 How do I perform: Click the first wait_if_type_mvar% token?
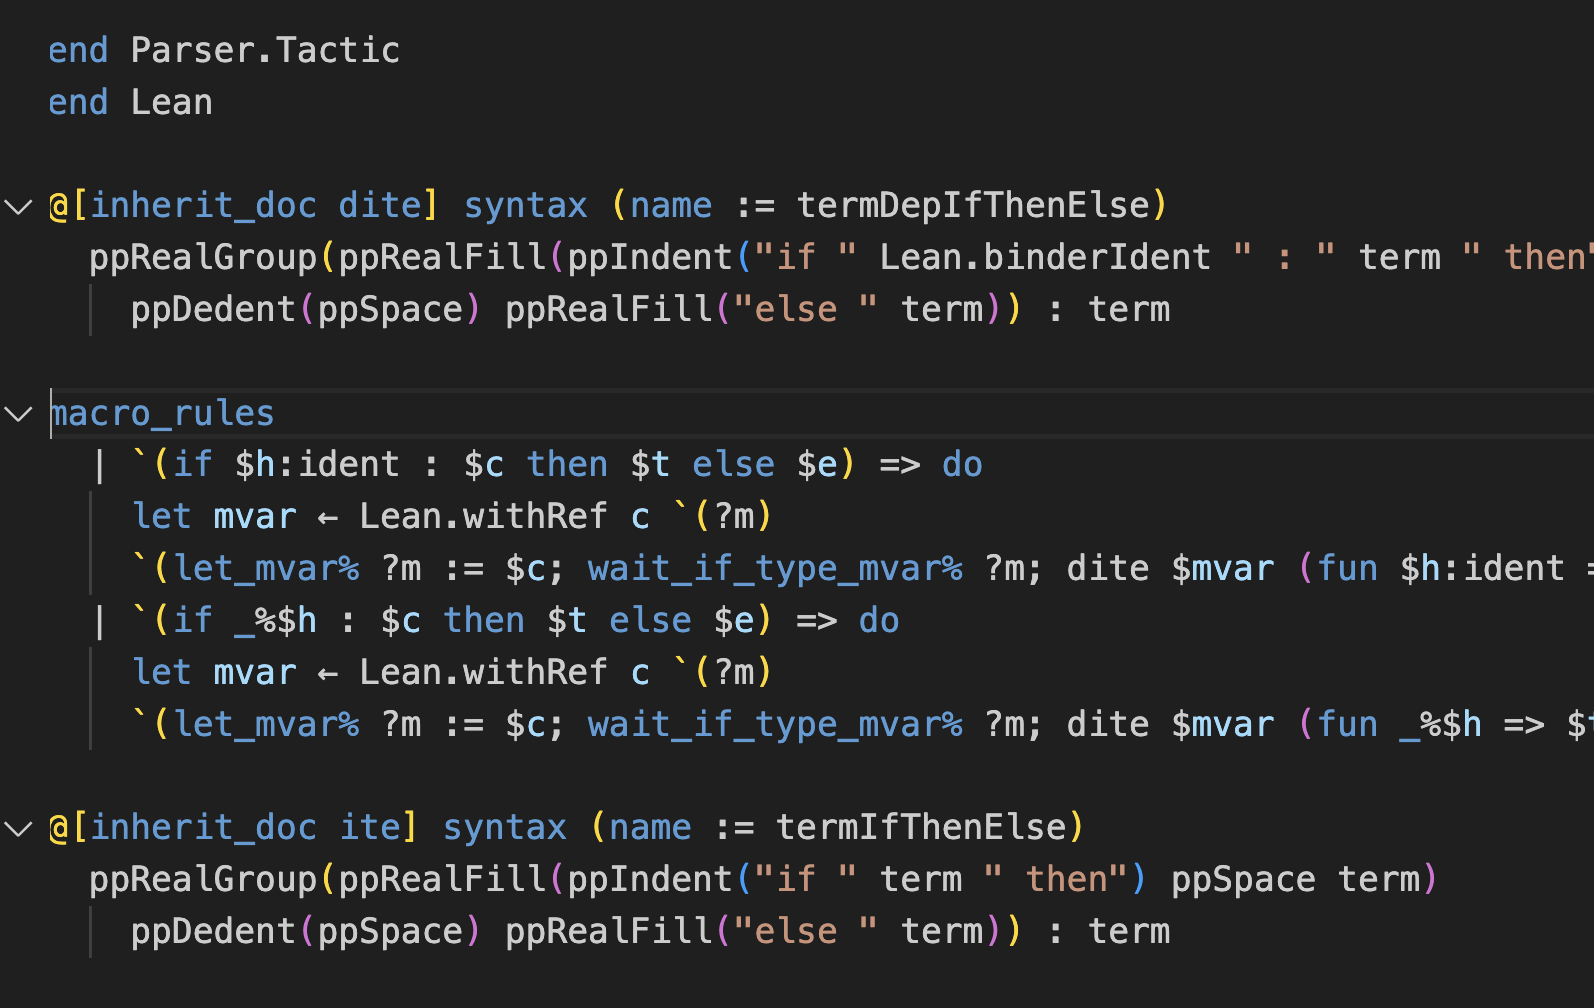point(775,569)
